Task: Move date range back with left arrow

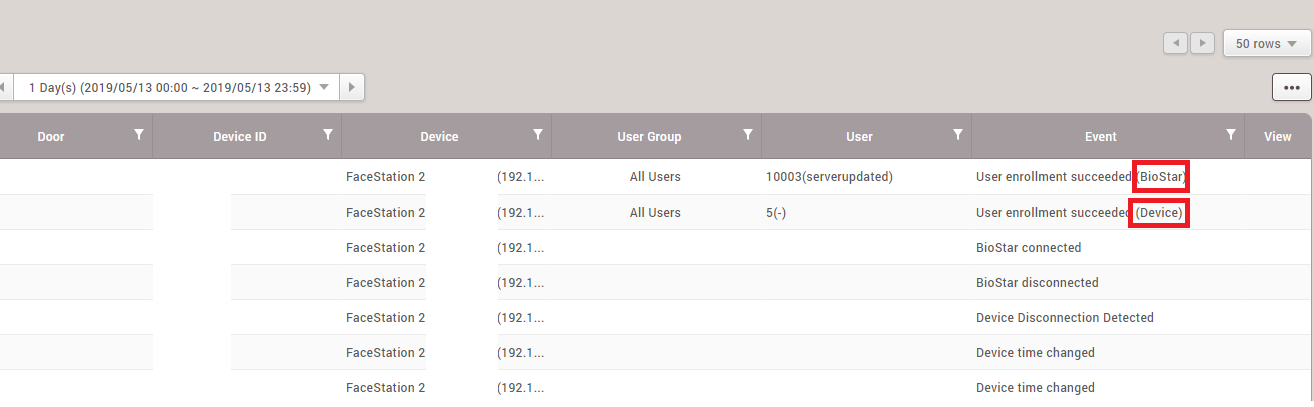Action: (4, 87)
